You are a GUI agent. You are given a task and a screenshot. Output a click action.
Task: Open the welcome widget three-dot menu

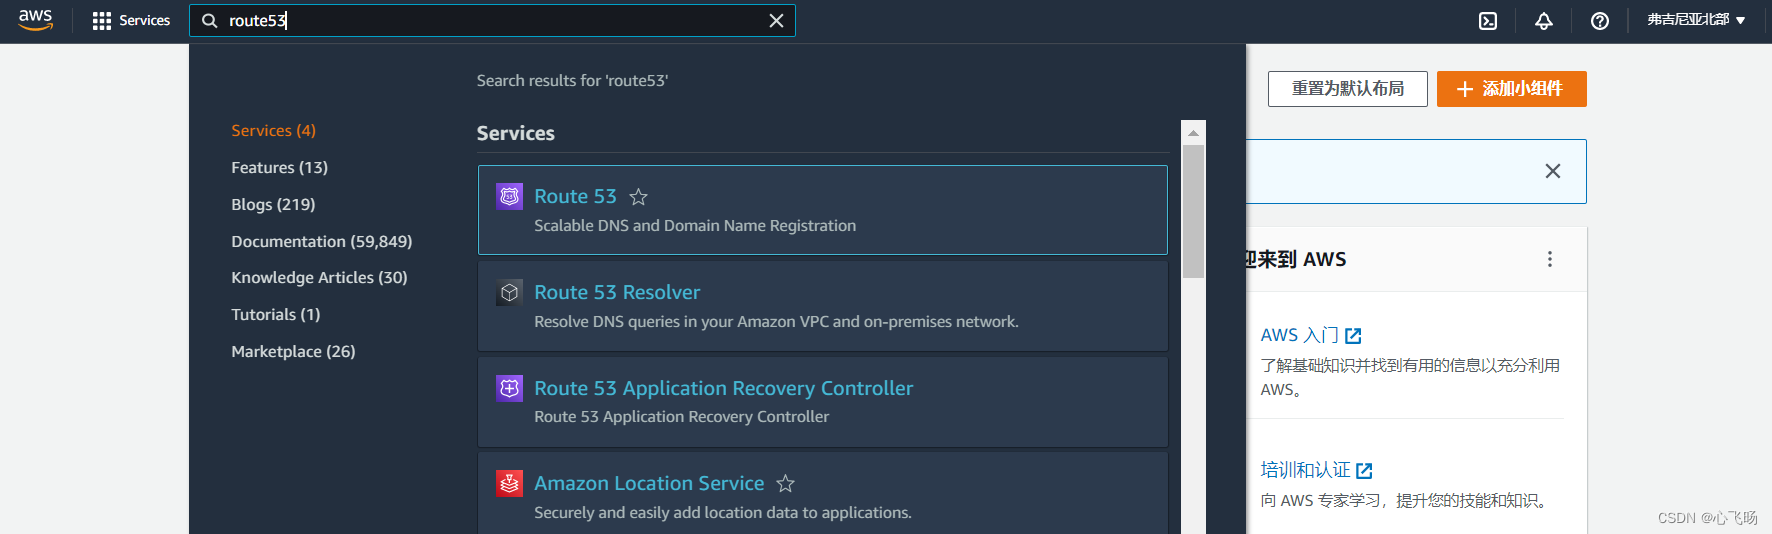pyautogui.click(x=1550, y=259)
